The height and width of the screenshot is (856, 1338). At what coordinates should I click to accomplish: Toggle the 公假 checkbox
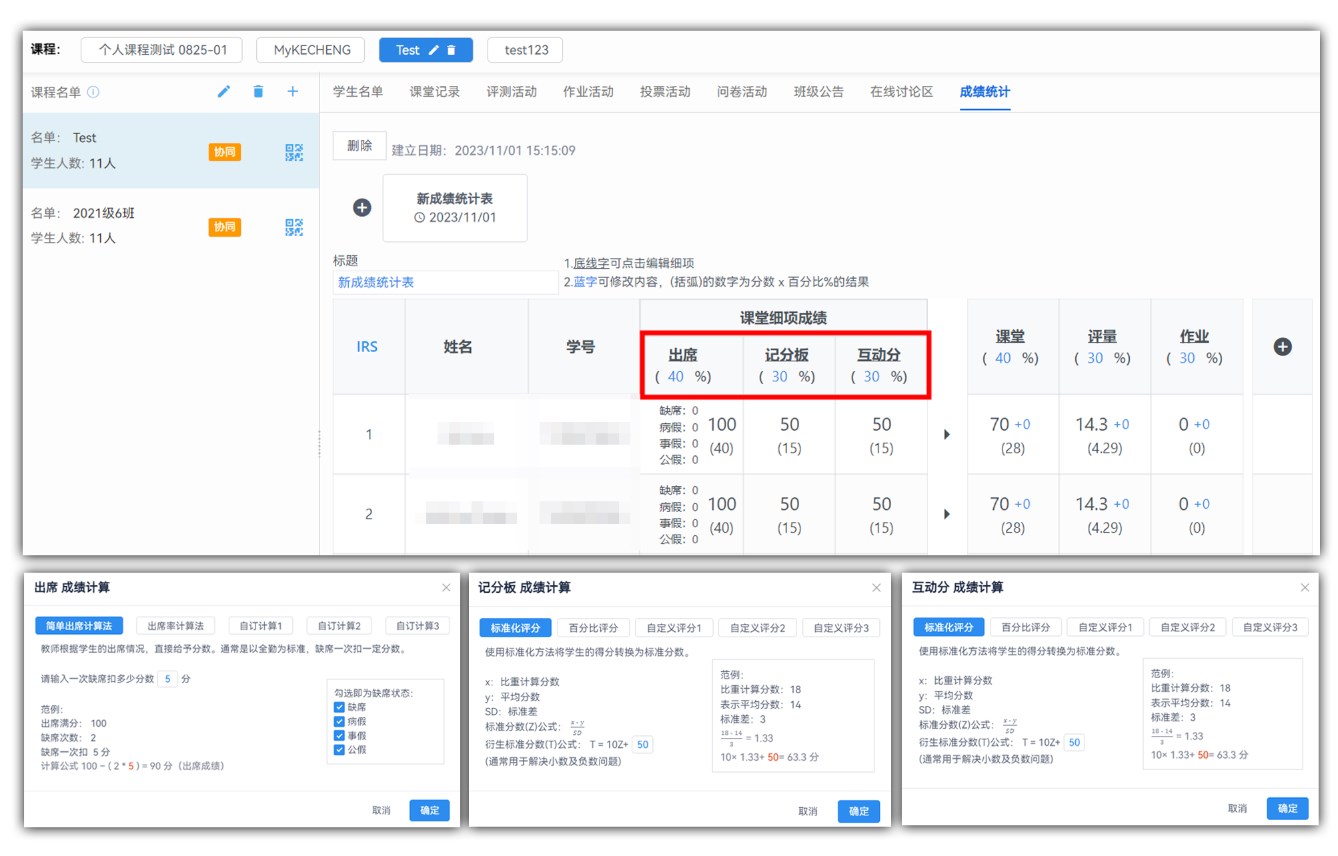tap(340, 749)
